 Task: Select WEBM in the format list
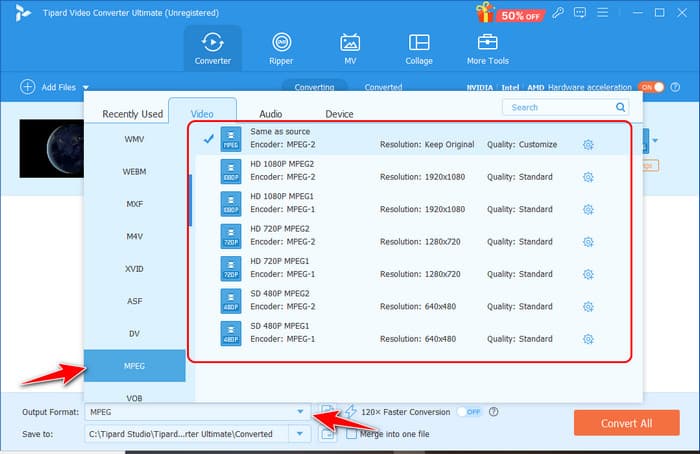coord(134,171)
